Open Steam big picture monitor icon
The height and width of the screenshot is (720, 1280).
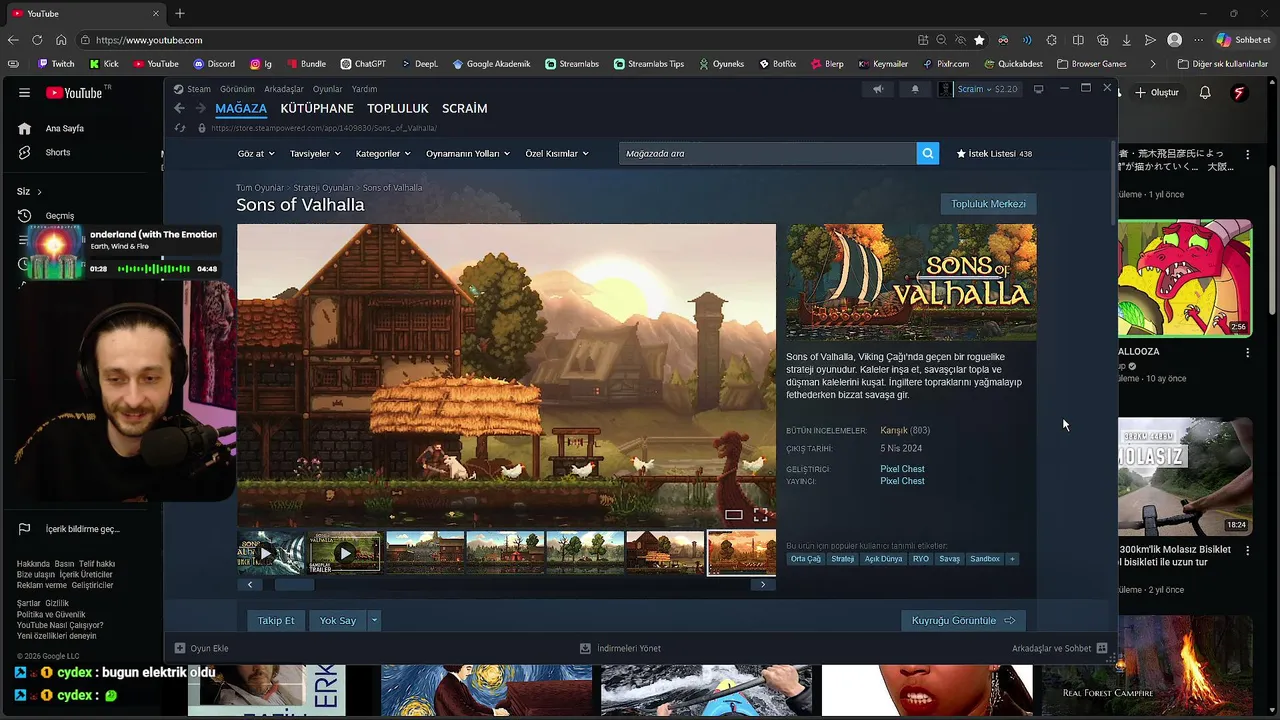1038,89
